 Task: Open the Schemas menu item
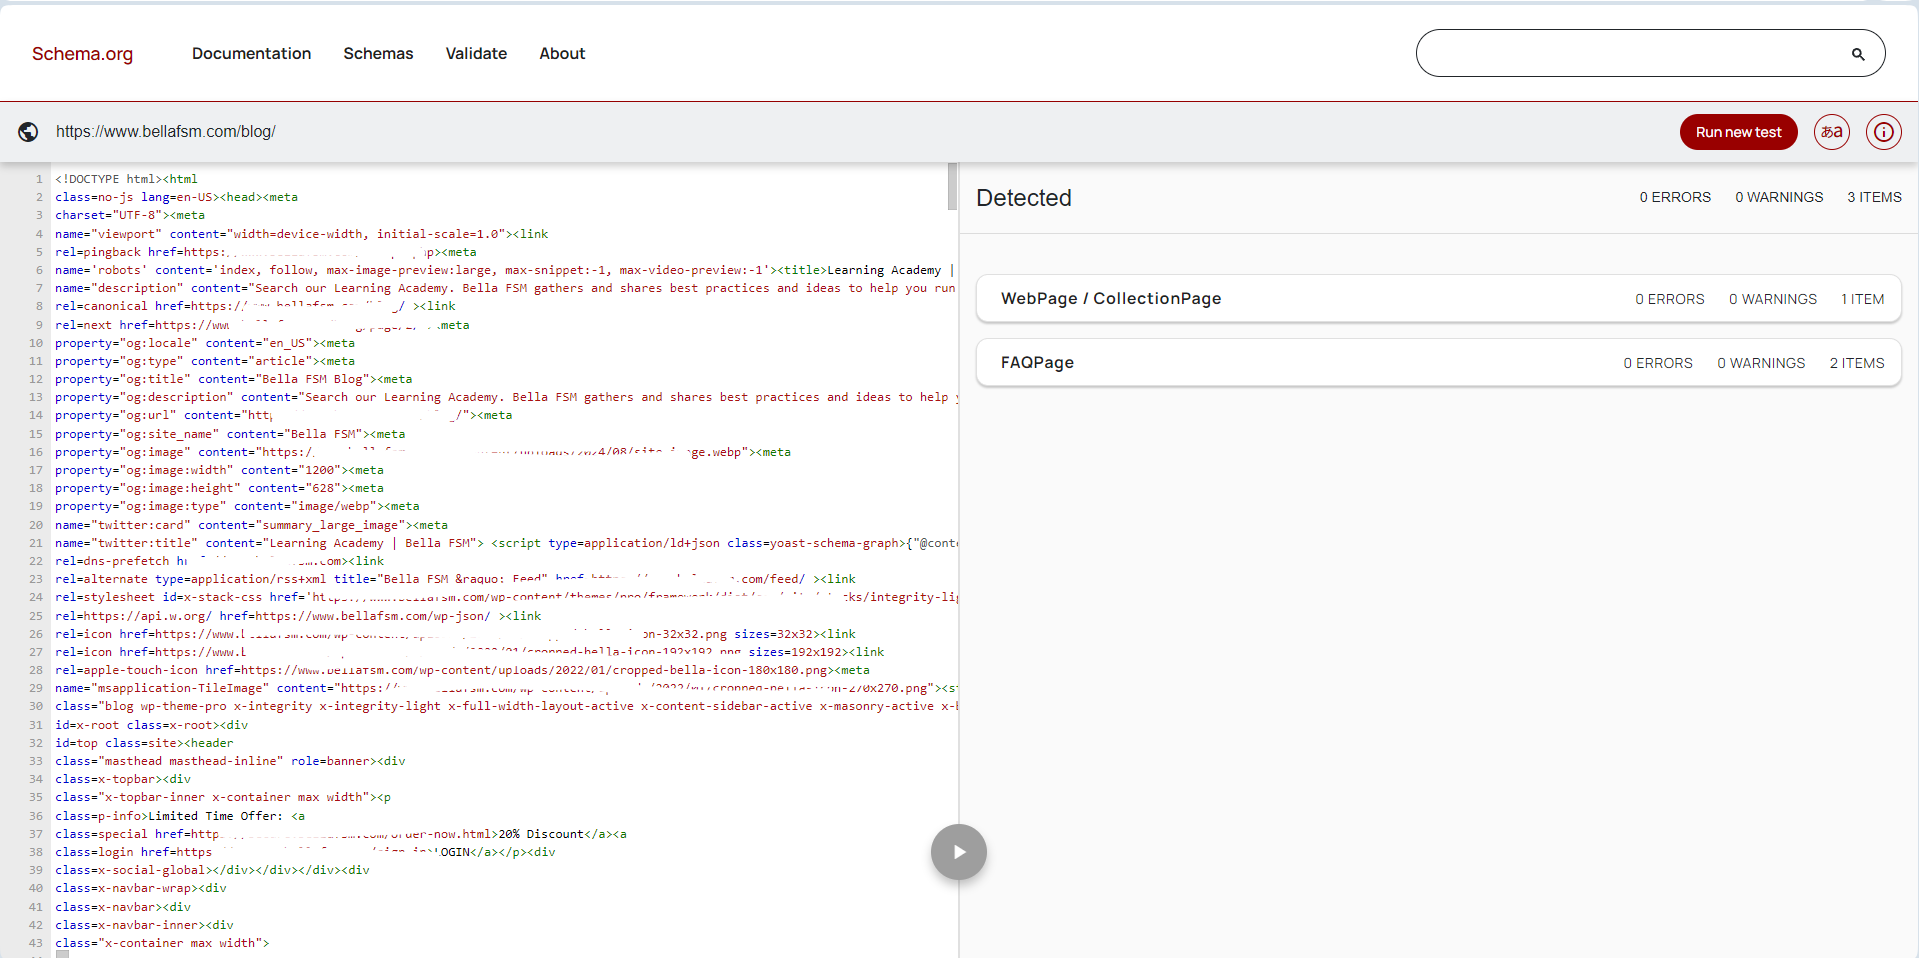click(378, 54)
